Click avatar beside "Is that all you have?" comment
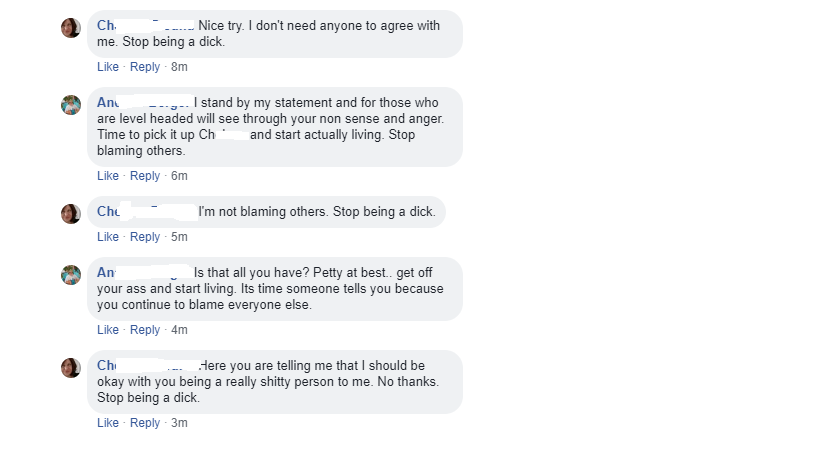 [x=71, y=275]
